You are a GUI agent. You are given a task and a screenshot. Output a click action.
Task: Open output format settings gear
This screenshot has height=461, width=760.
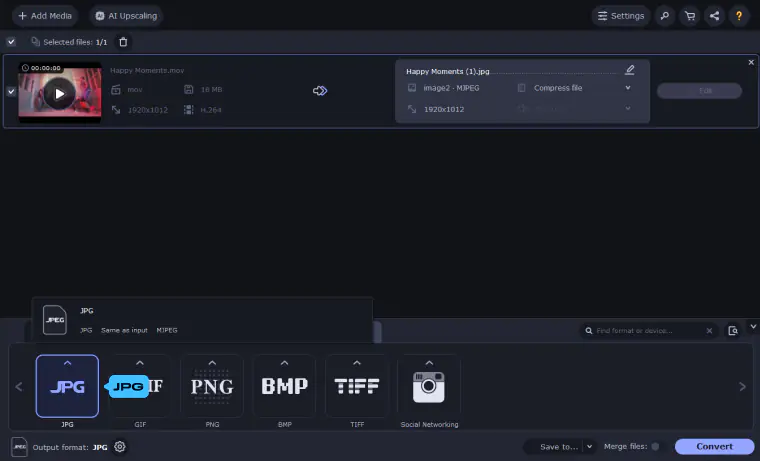[x=120, y=446]
